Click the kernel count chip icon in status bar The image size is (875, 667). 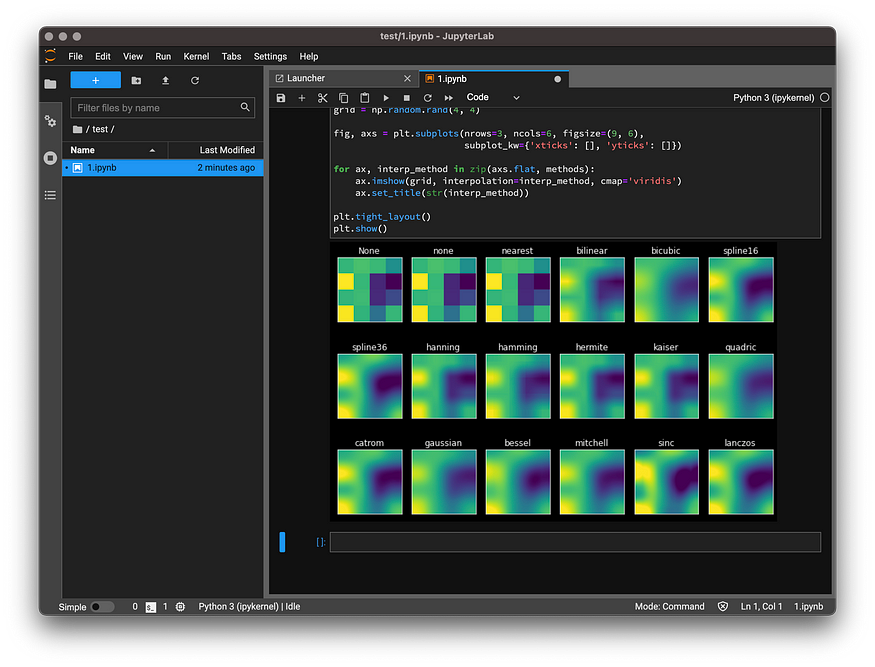coord(180,607)
